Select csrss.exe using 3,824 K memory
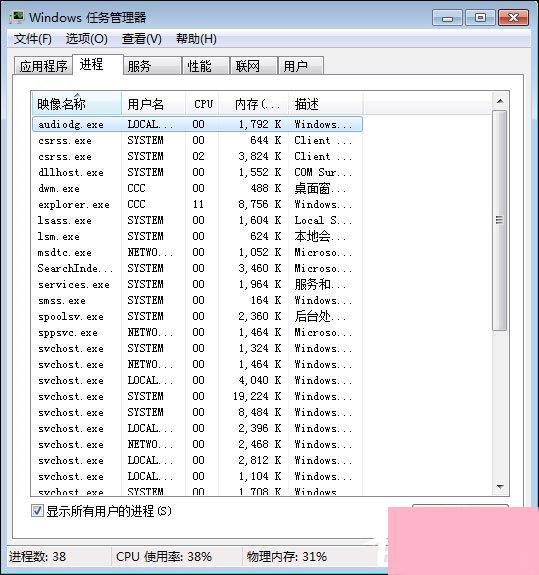Image resolution: width=539 pixels, height=575 pixels. pos(197,157)
